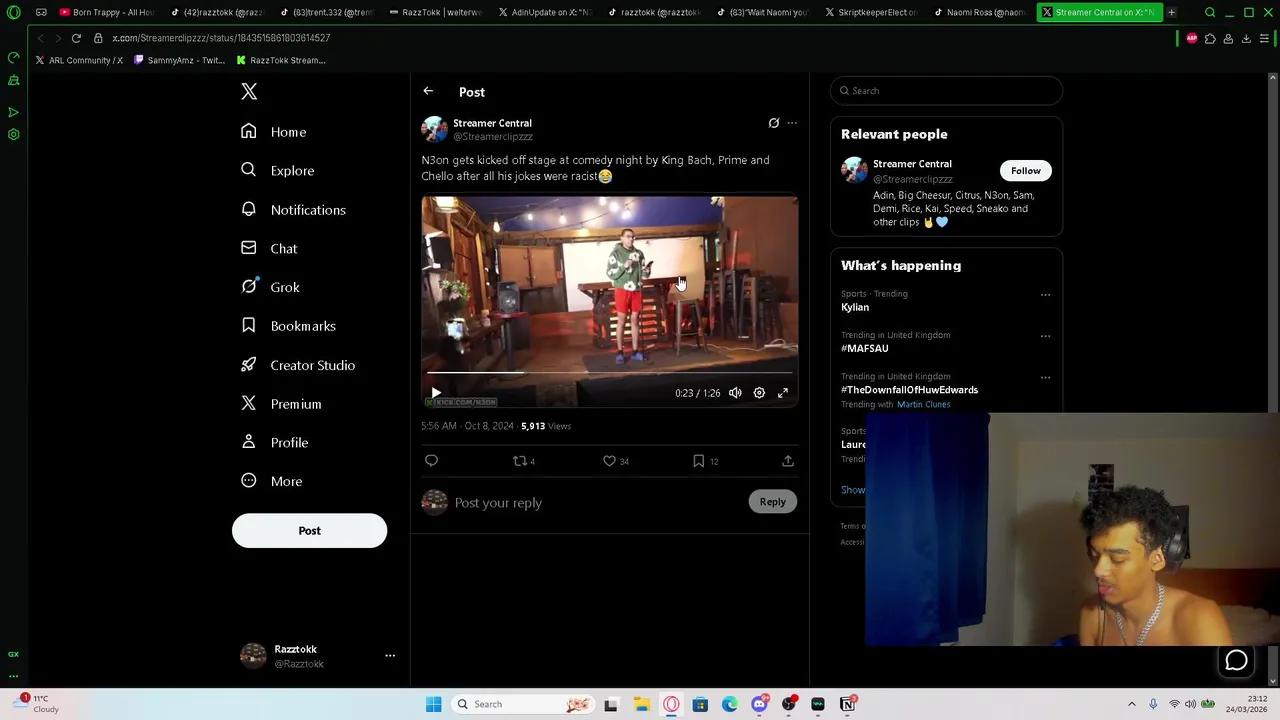Click the large white Post button
Screen dimensions: 1280x720
coord(309,531)
